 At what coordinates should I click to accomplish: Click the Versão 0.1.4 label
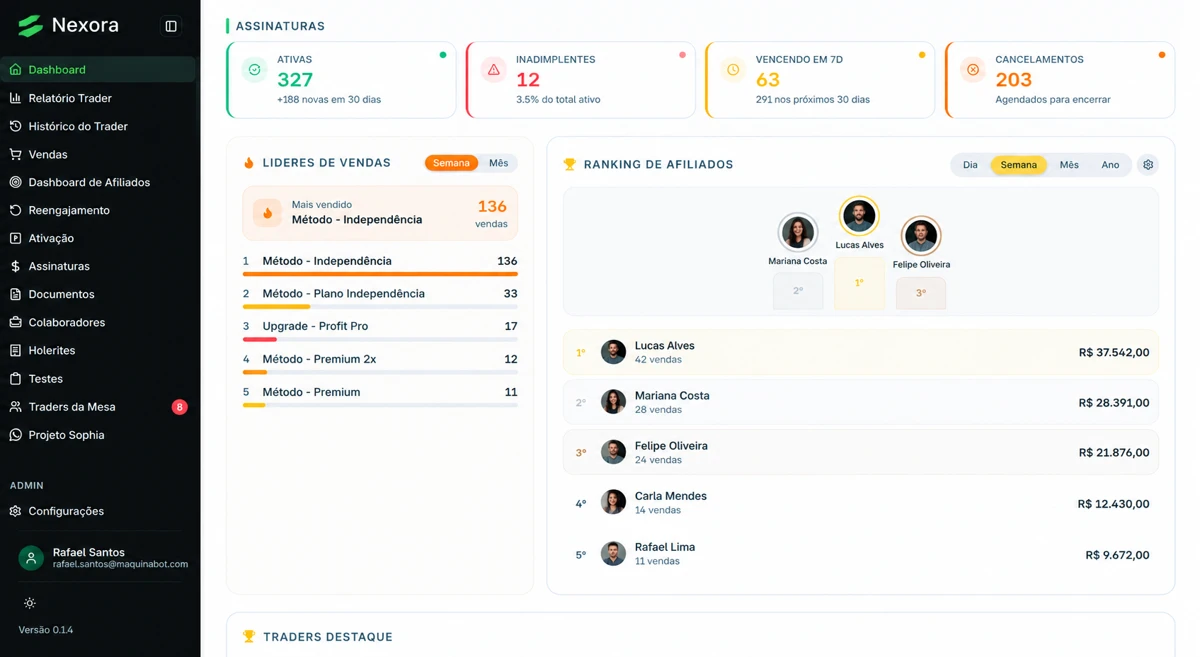(46, 630)
